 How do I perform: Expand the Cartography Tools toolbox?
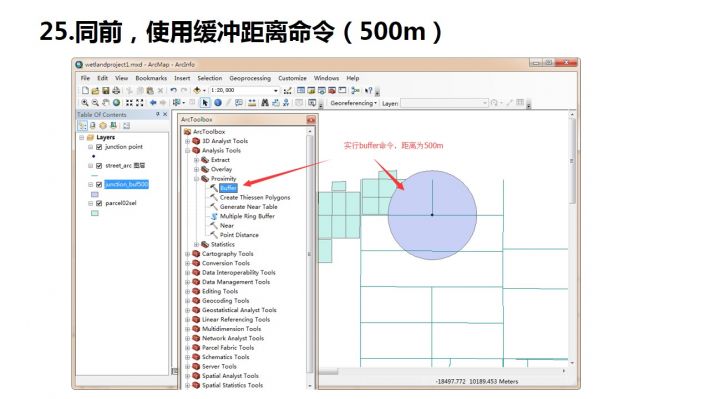[x=187, y=254]
